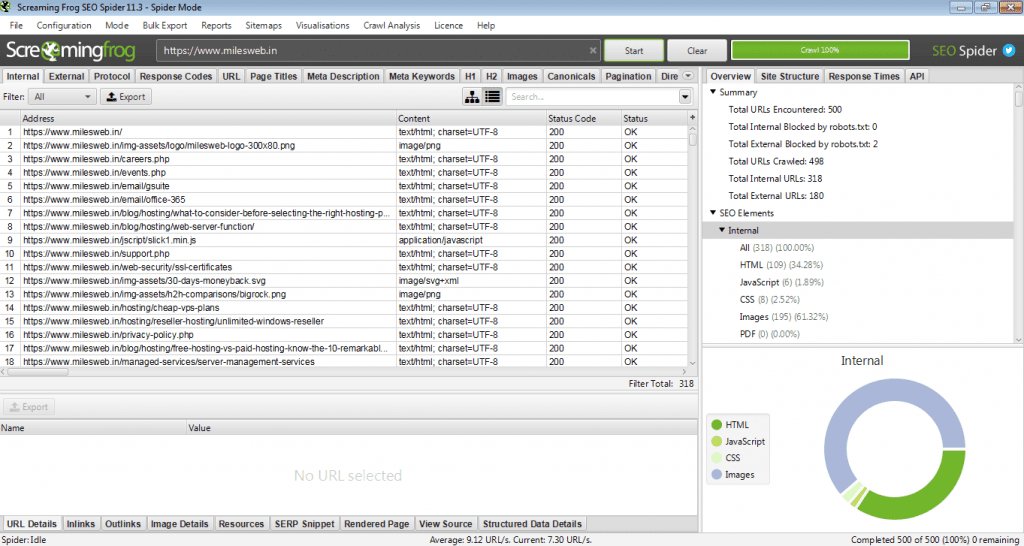This screenshot has width=1024, height=546.
Task: Select Images (195) in the overview tree
Action: pos(784,317)
